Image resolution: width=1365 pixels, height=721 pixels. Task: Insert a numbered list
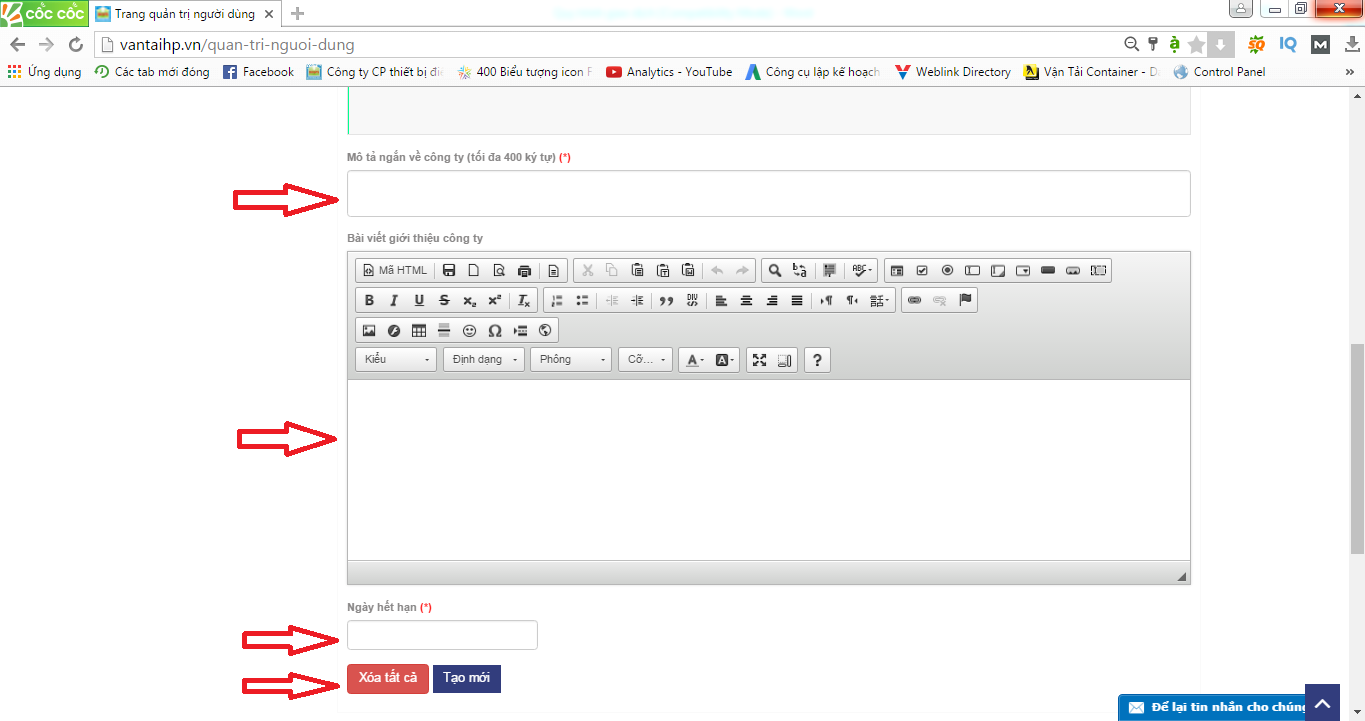click(x=557, y=301)
